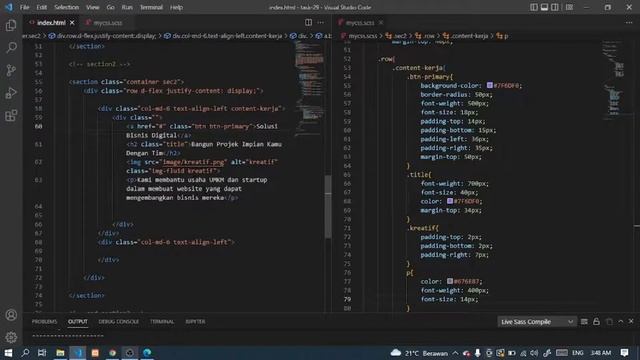
Task: Click the .title color swatch #7F6DF0
Action: tap(450, 201)
